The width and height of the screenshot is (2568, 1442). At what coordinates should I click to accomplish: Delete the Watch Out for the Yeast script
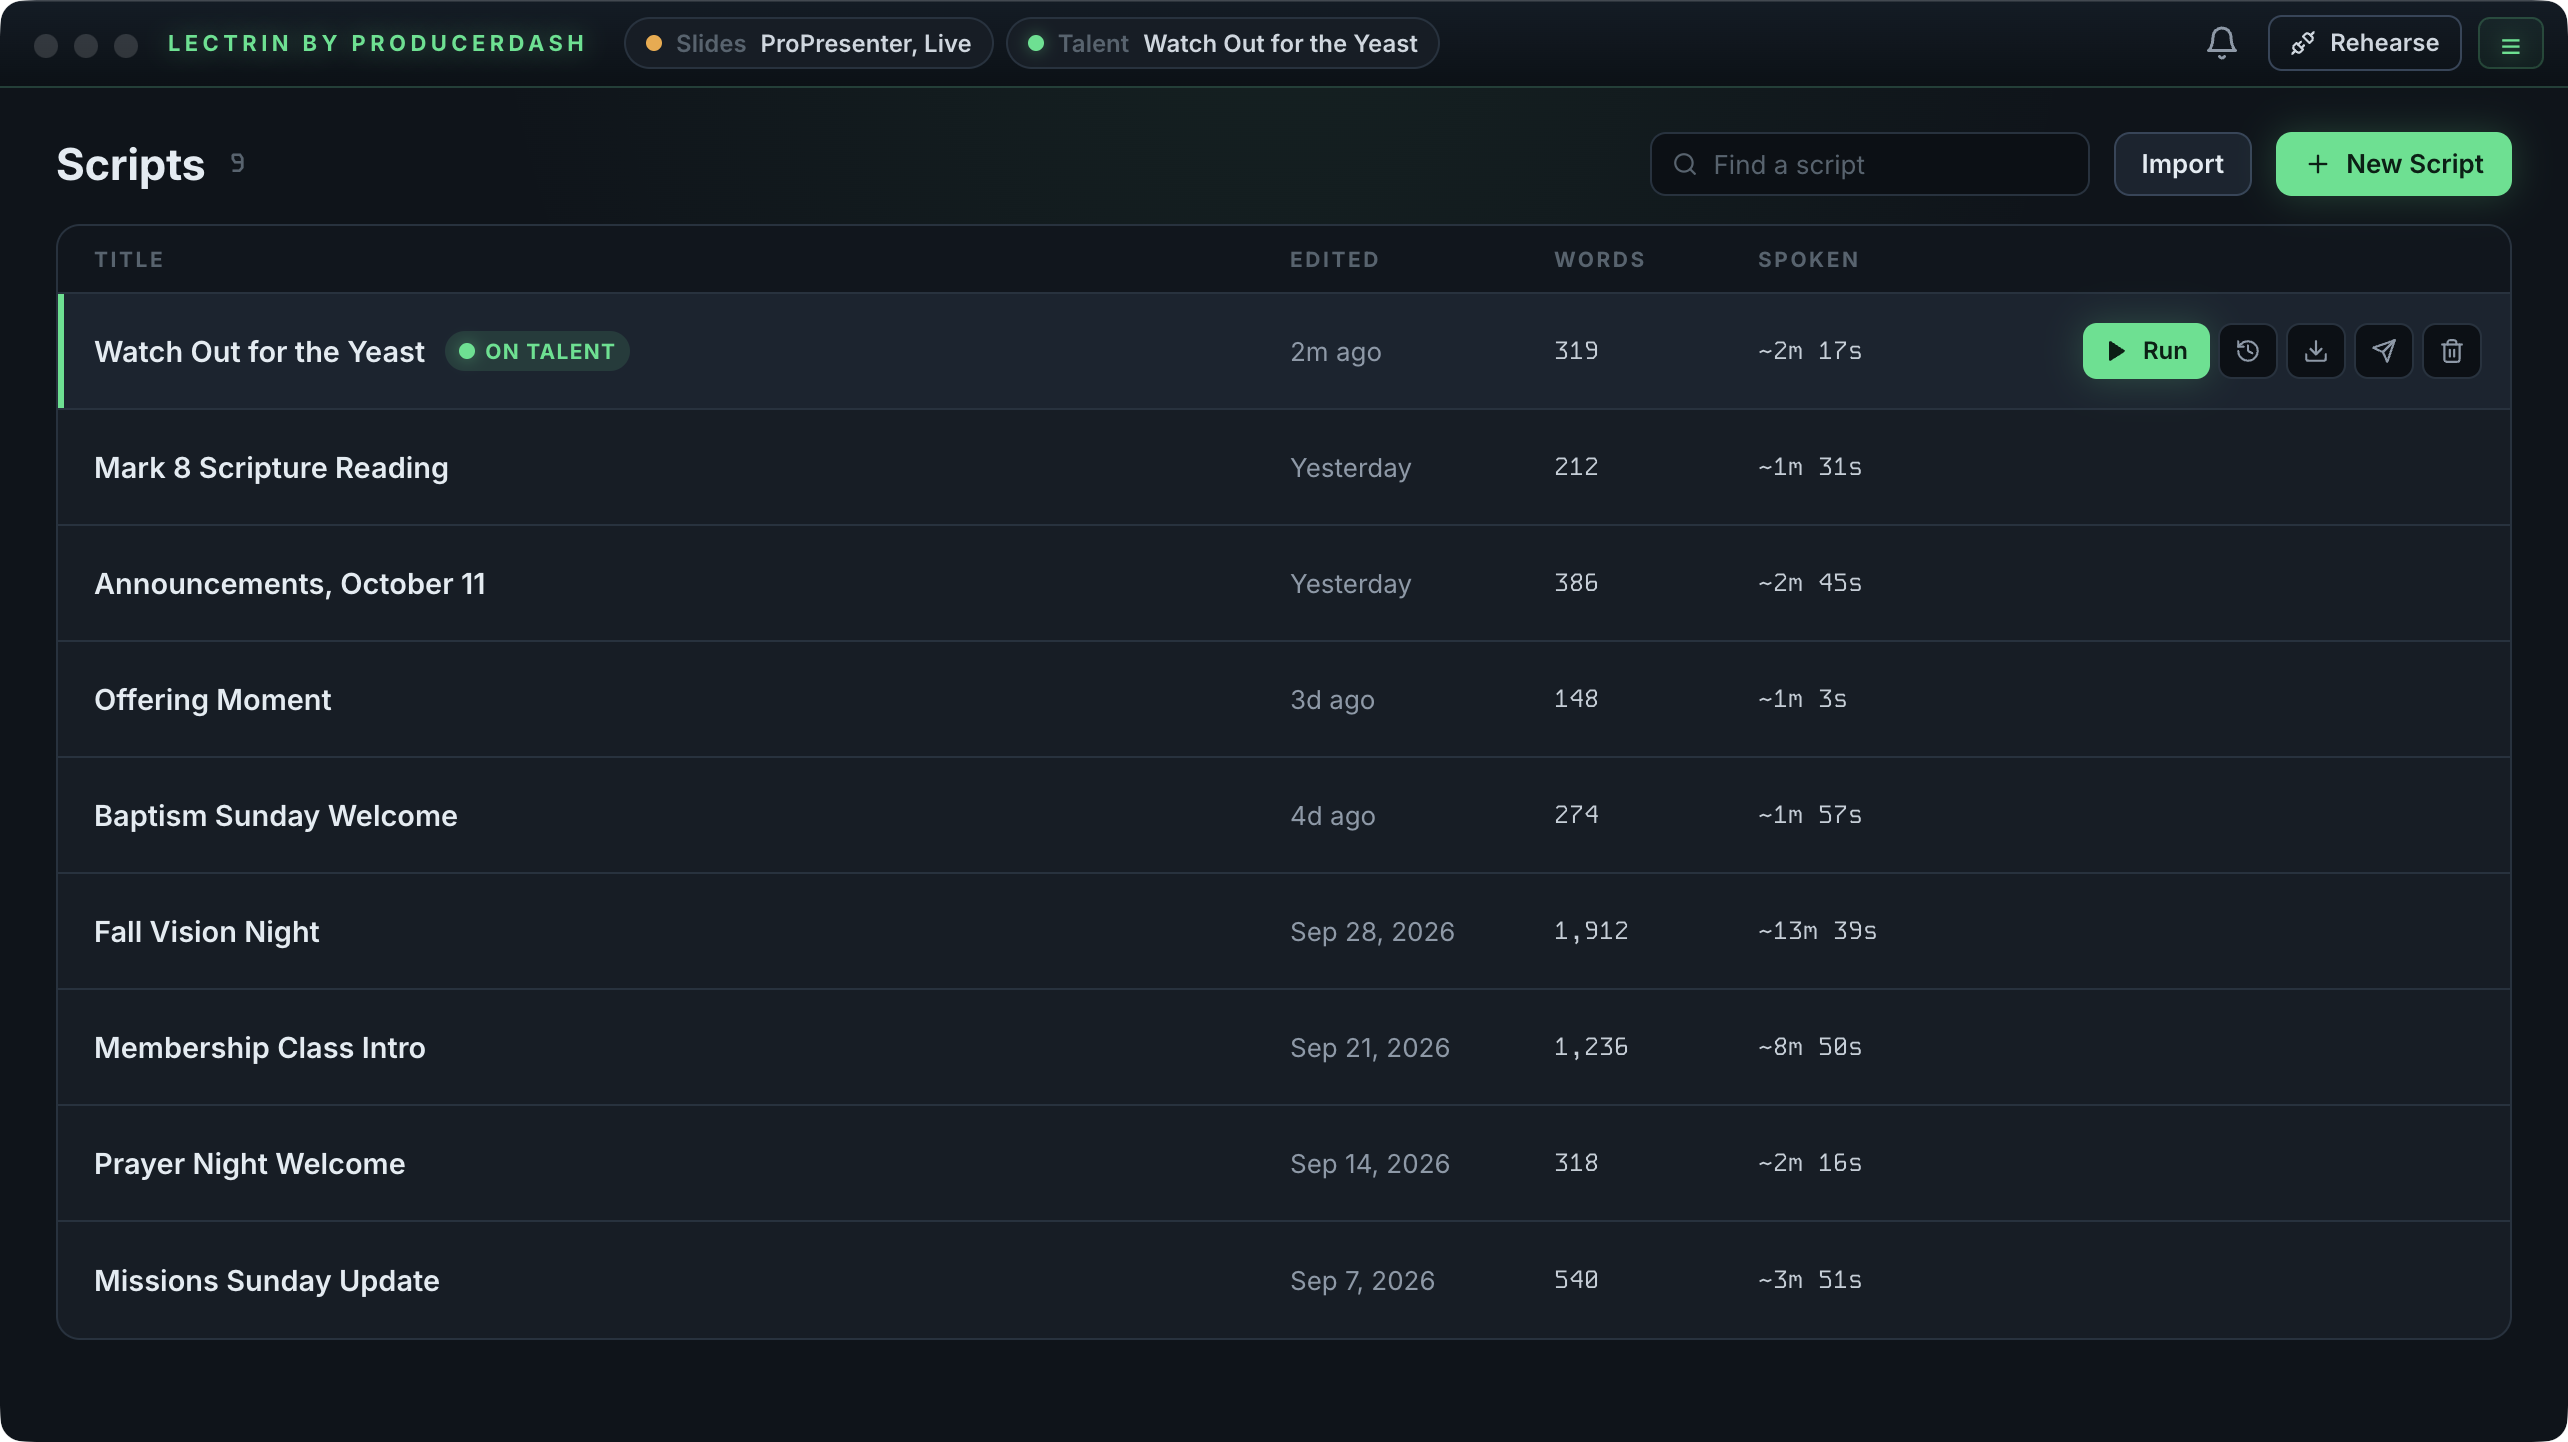pyautogui.click(x=2451, y=351)
